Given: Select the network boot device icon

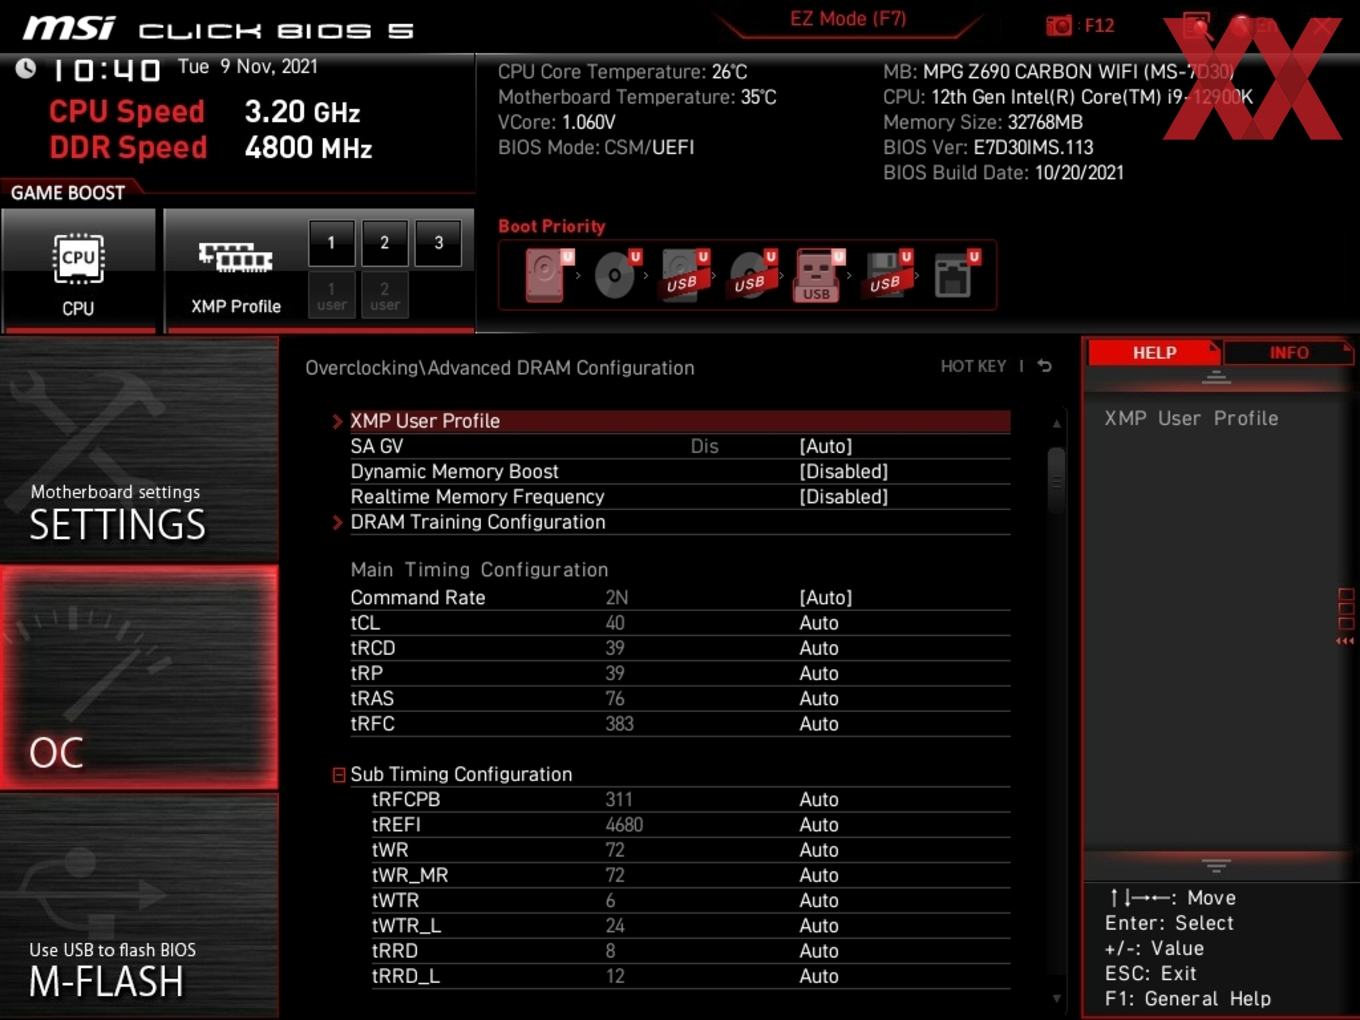Looking at the screenshot, I should tap(956, 274).
